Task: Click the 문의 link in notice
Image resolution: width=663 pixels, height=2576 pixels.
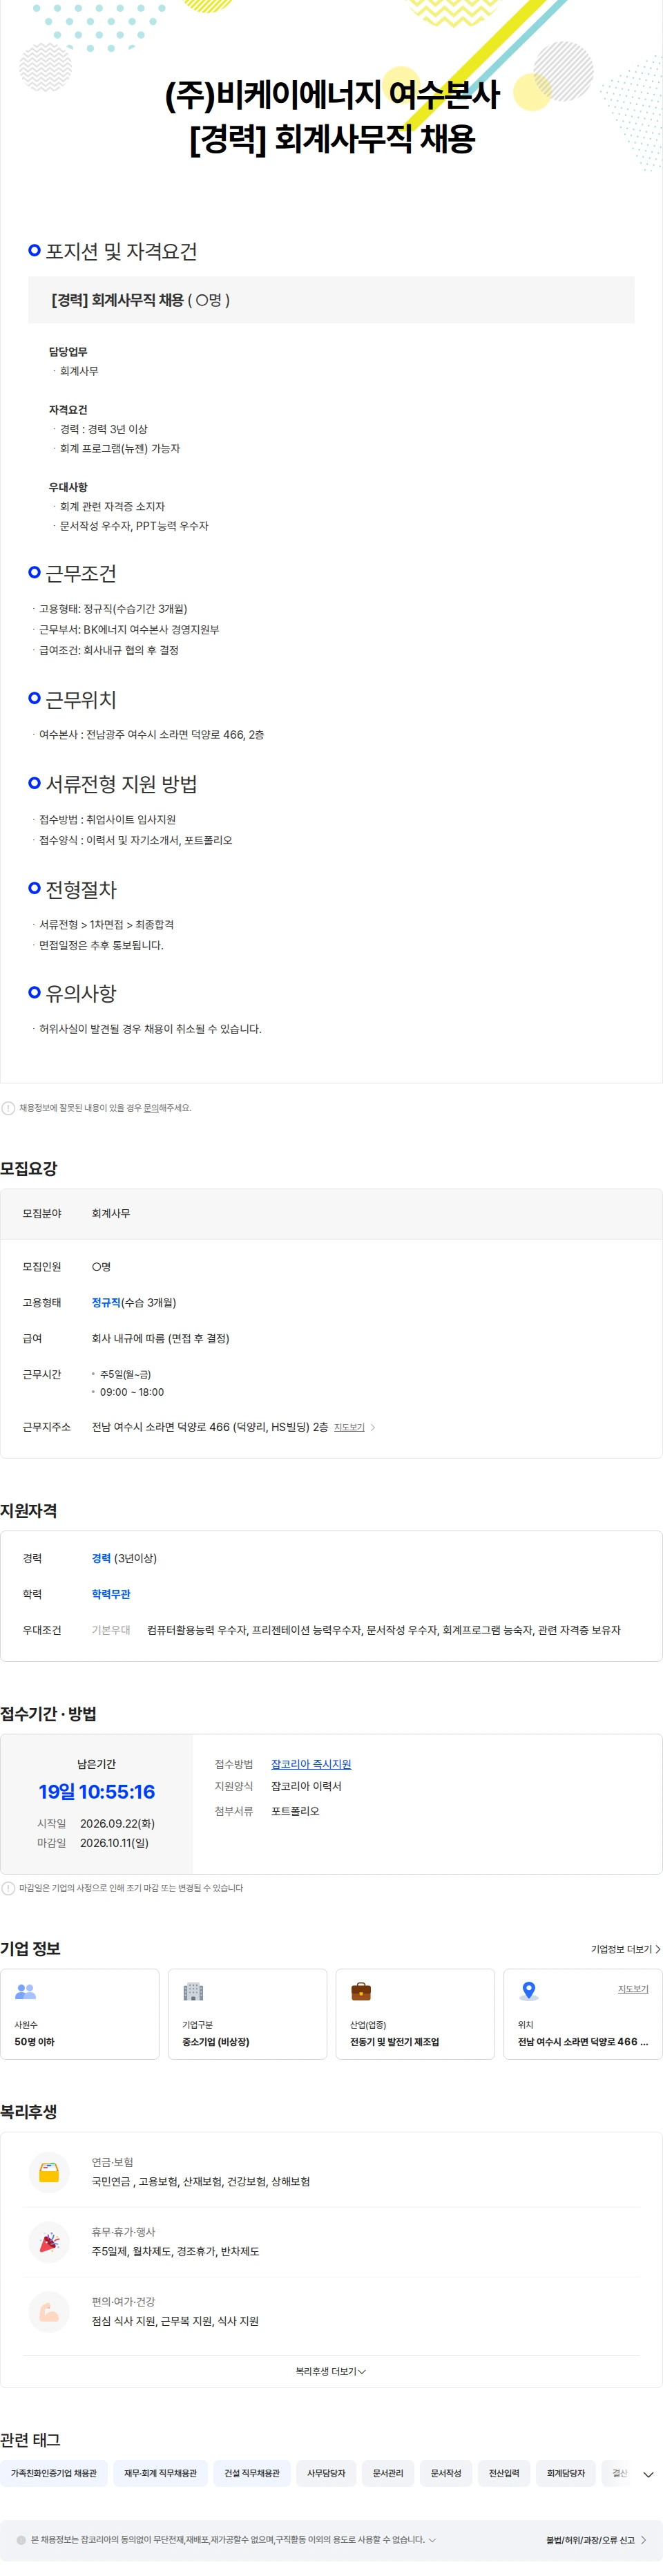Action: 151,1108
